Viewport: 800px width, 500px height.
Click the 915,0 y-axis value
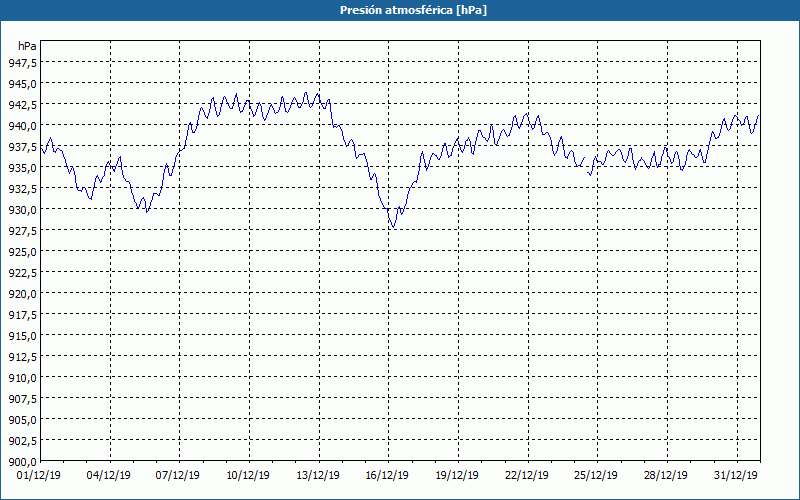[22, 336]
